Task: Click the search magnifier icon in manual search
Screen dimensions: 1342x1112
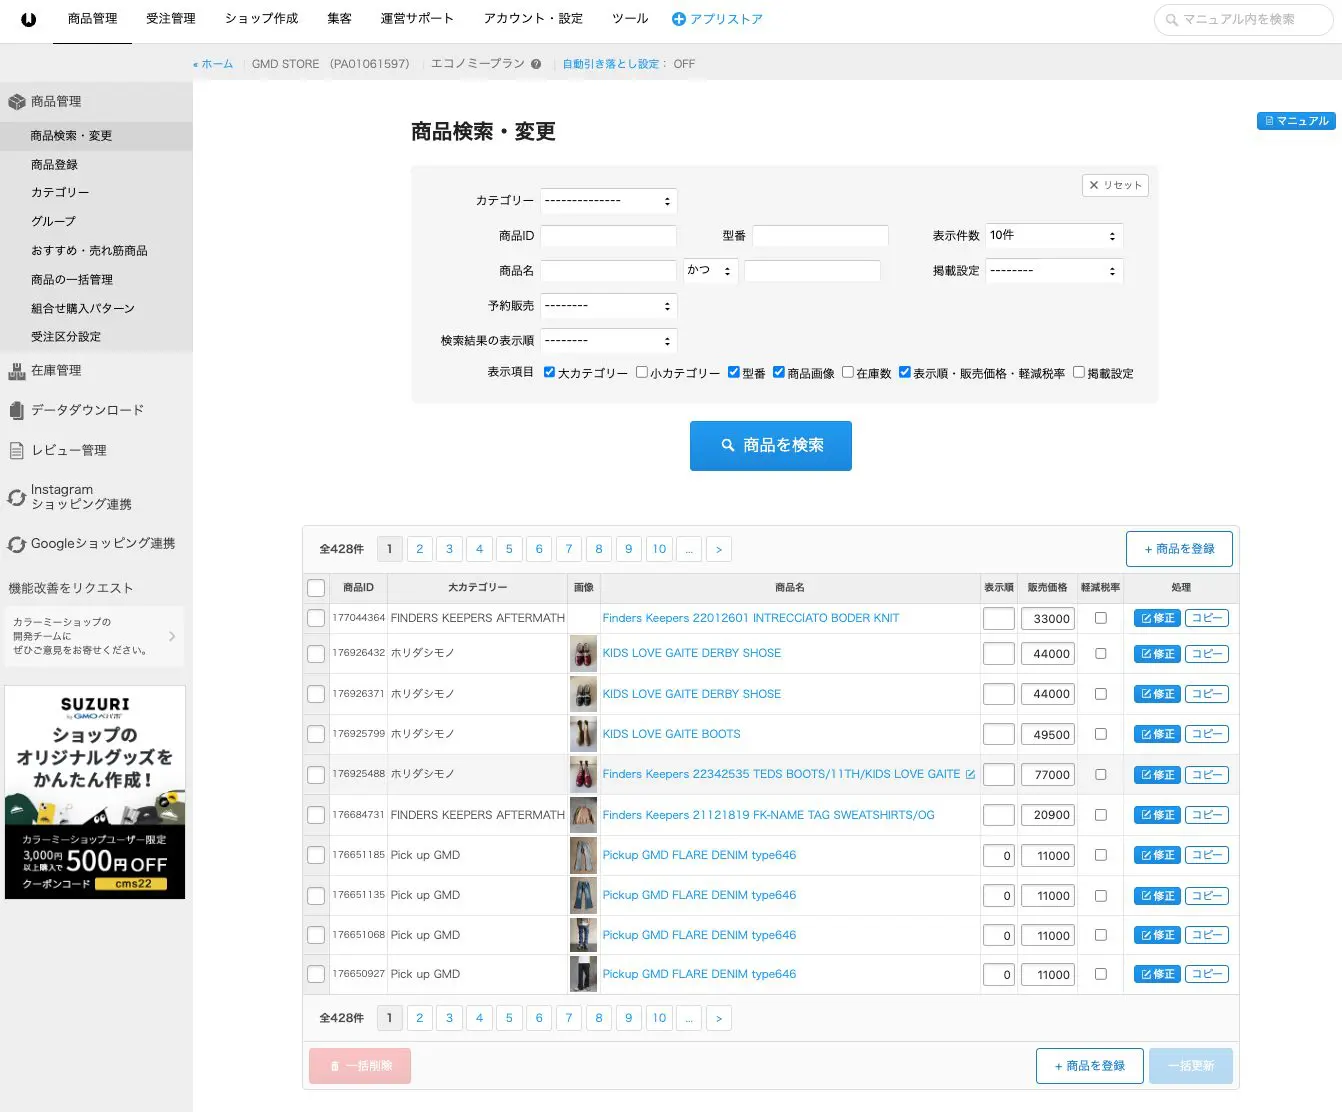Action: pos(1171,20)
